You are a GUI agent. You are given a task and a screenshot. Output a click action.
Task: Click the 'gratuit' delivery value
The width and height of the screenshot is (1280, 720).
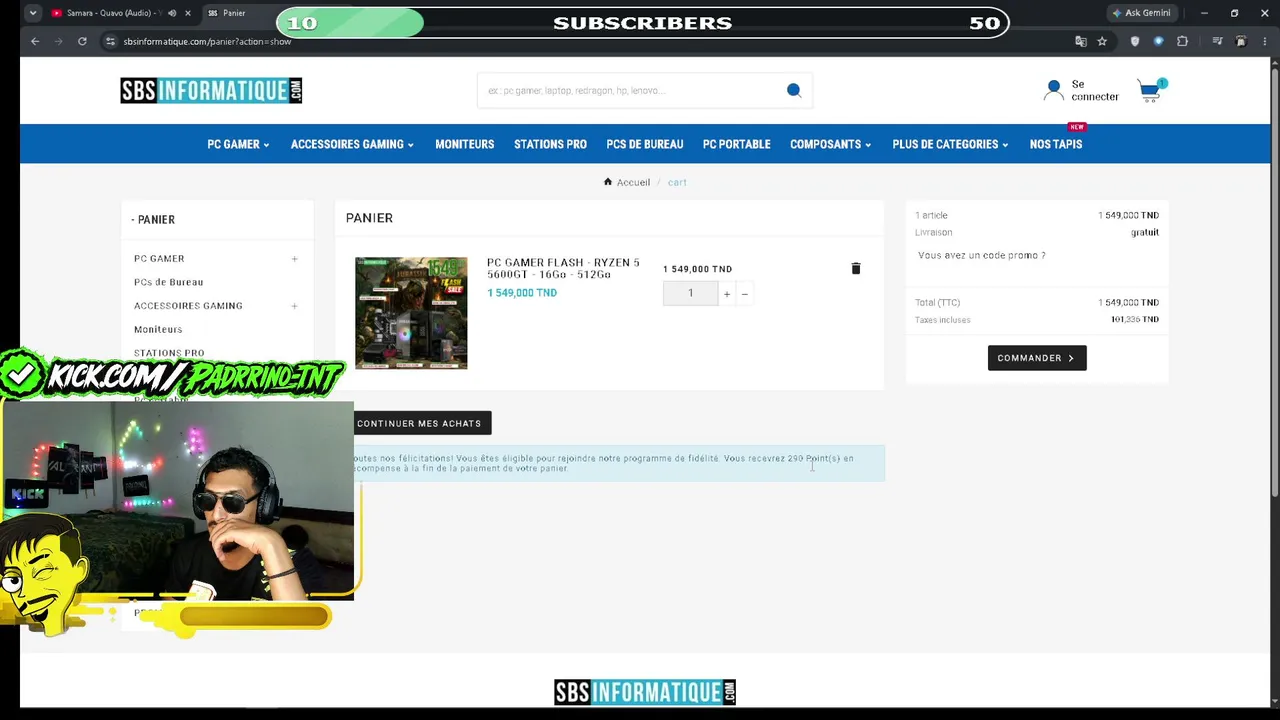point(1145,232)
